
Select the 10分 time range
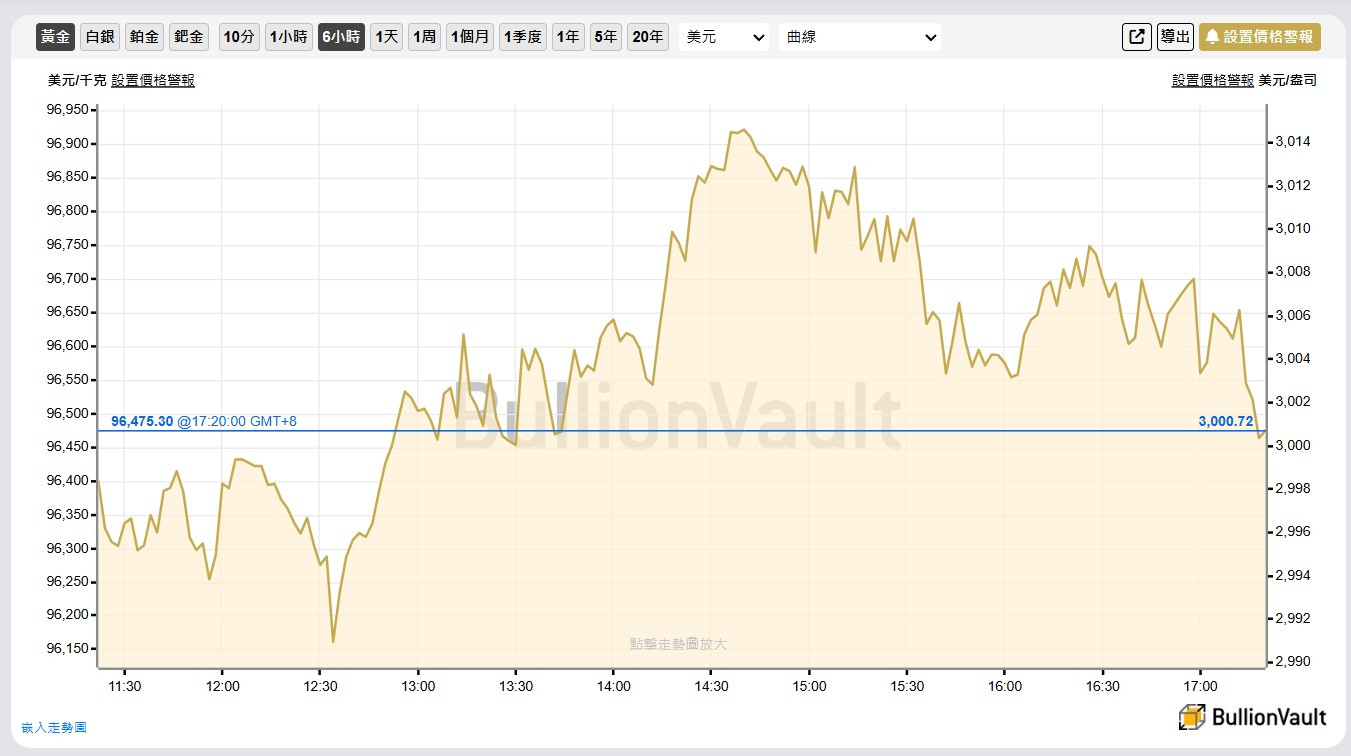pos(239,37)
